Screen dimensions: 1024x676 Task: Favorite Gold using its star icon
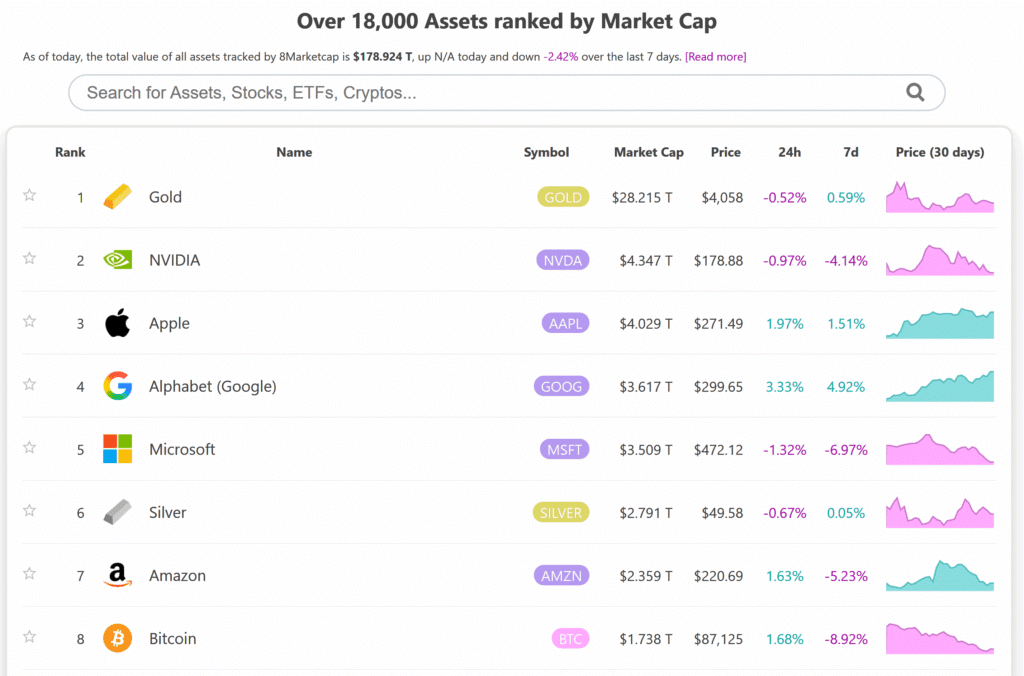click(29, 195)
